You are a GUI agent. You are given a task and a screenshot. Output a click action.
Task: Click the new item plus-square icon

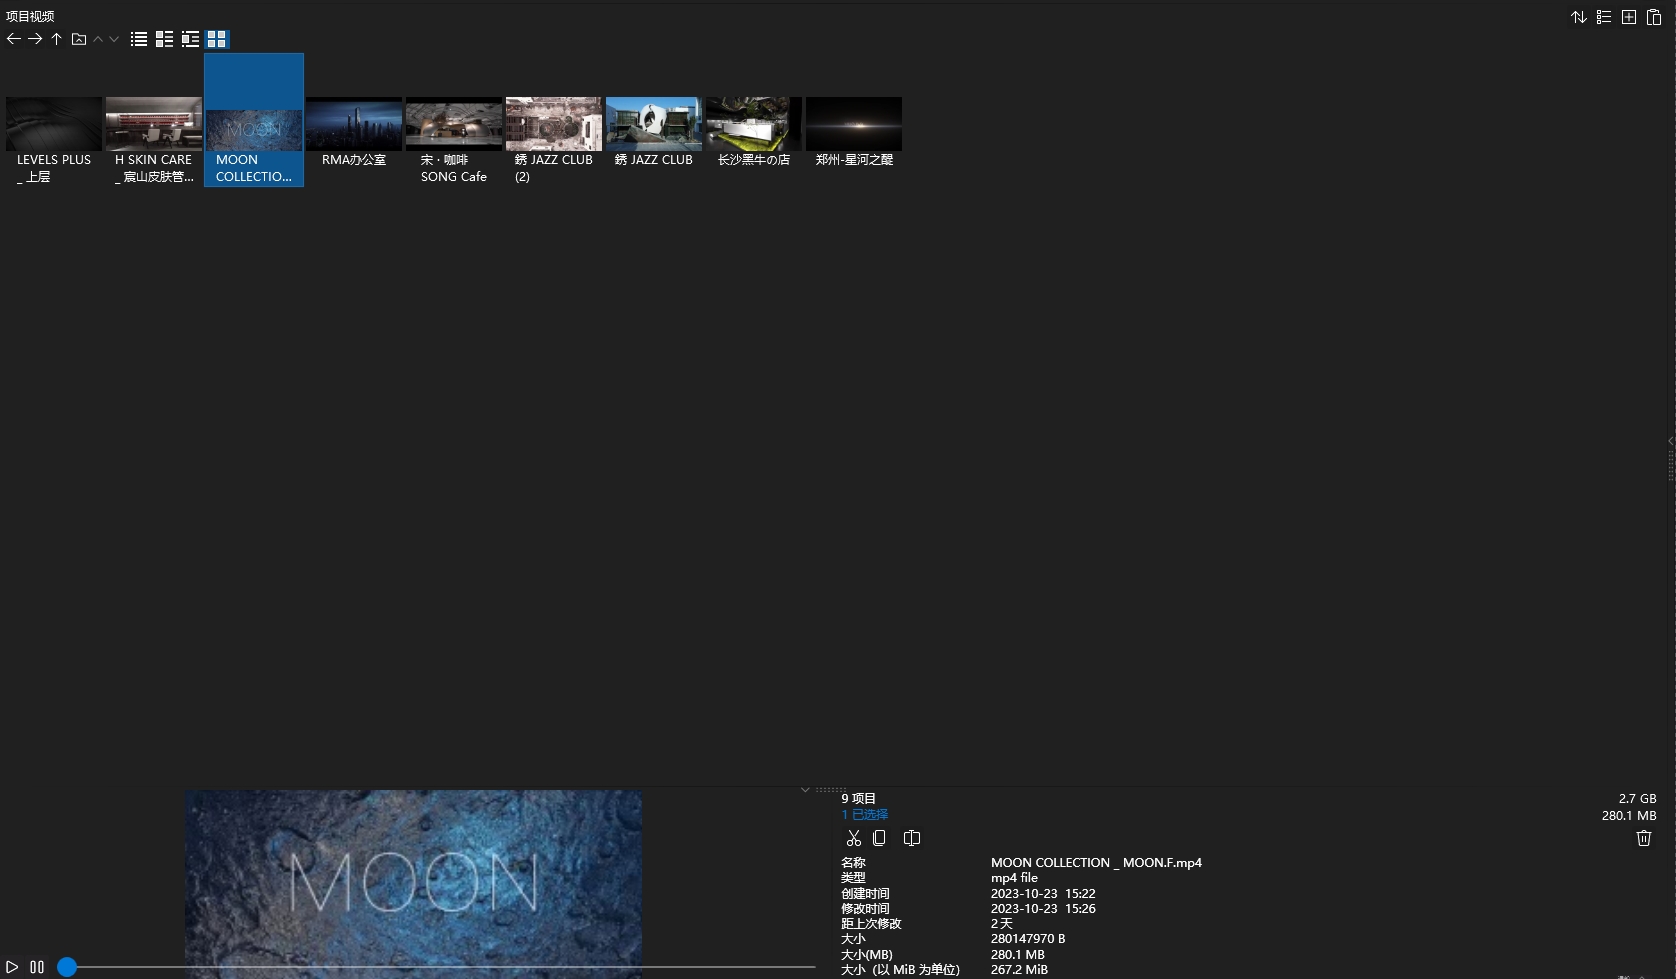pyautogui.click(x=1629, y=17)
